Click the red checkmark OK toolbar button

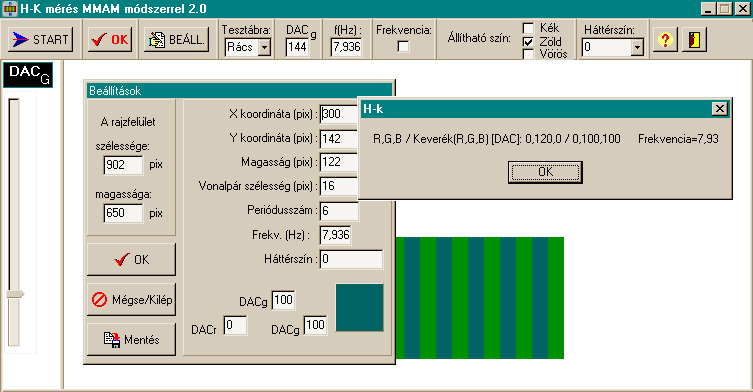(x=110, y=39)
